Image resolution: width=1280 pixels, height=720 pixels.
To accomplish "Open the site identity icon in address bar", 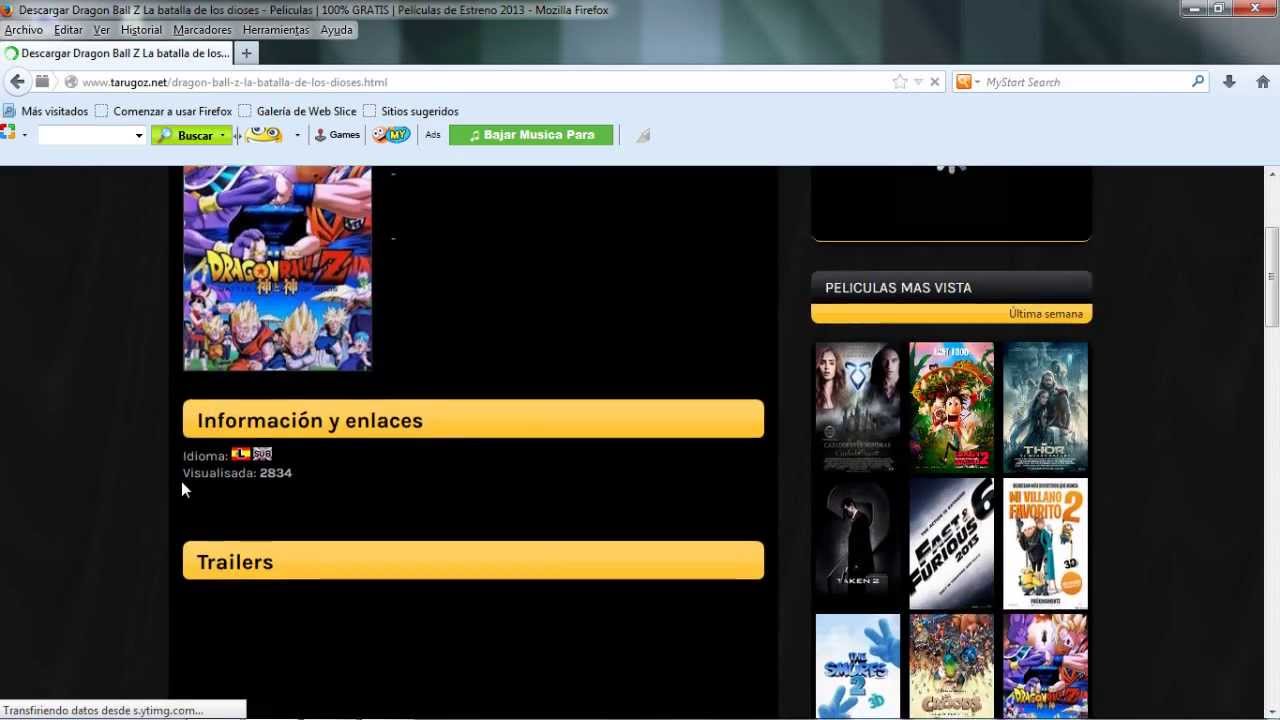I will coord(70,82).
